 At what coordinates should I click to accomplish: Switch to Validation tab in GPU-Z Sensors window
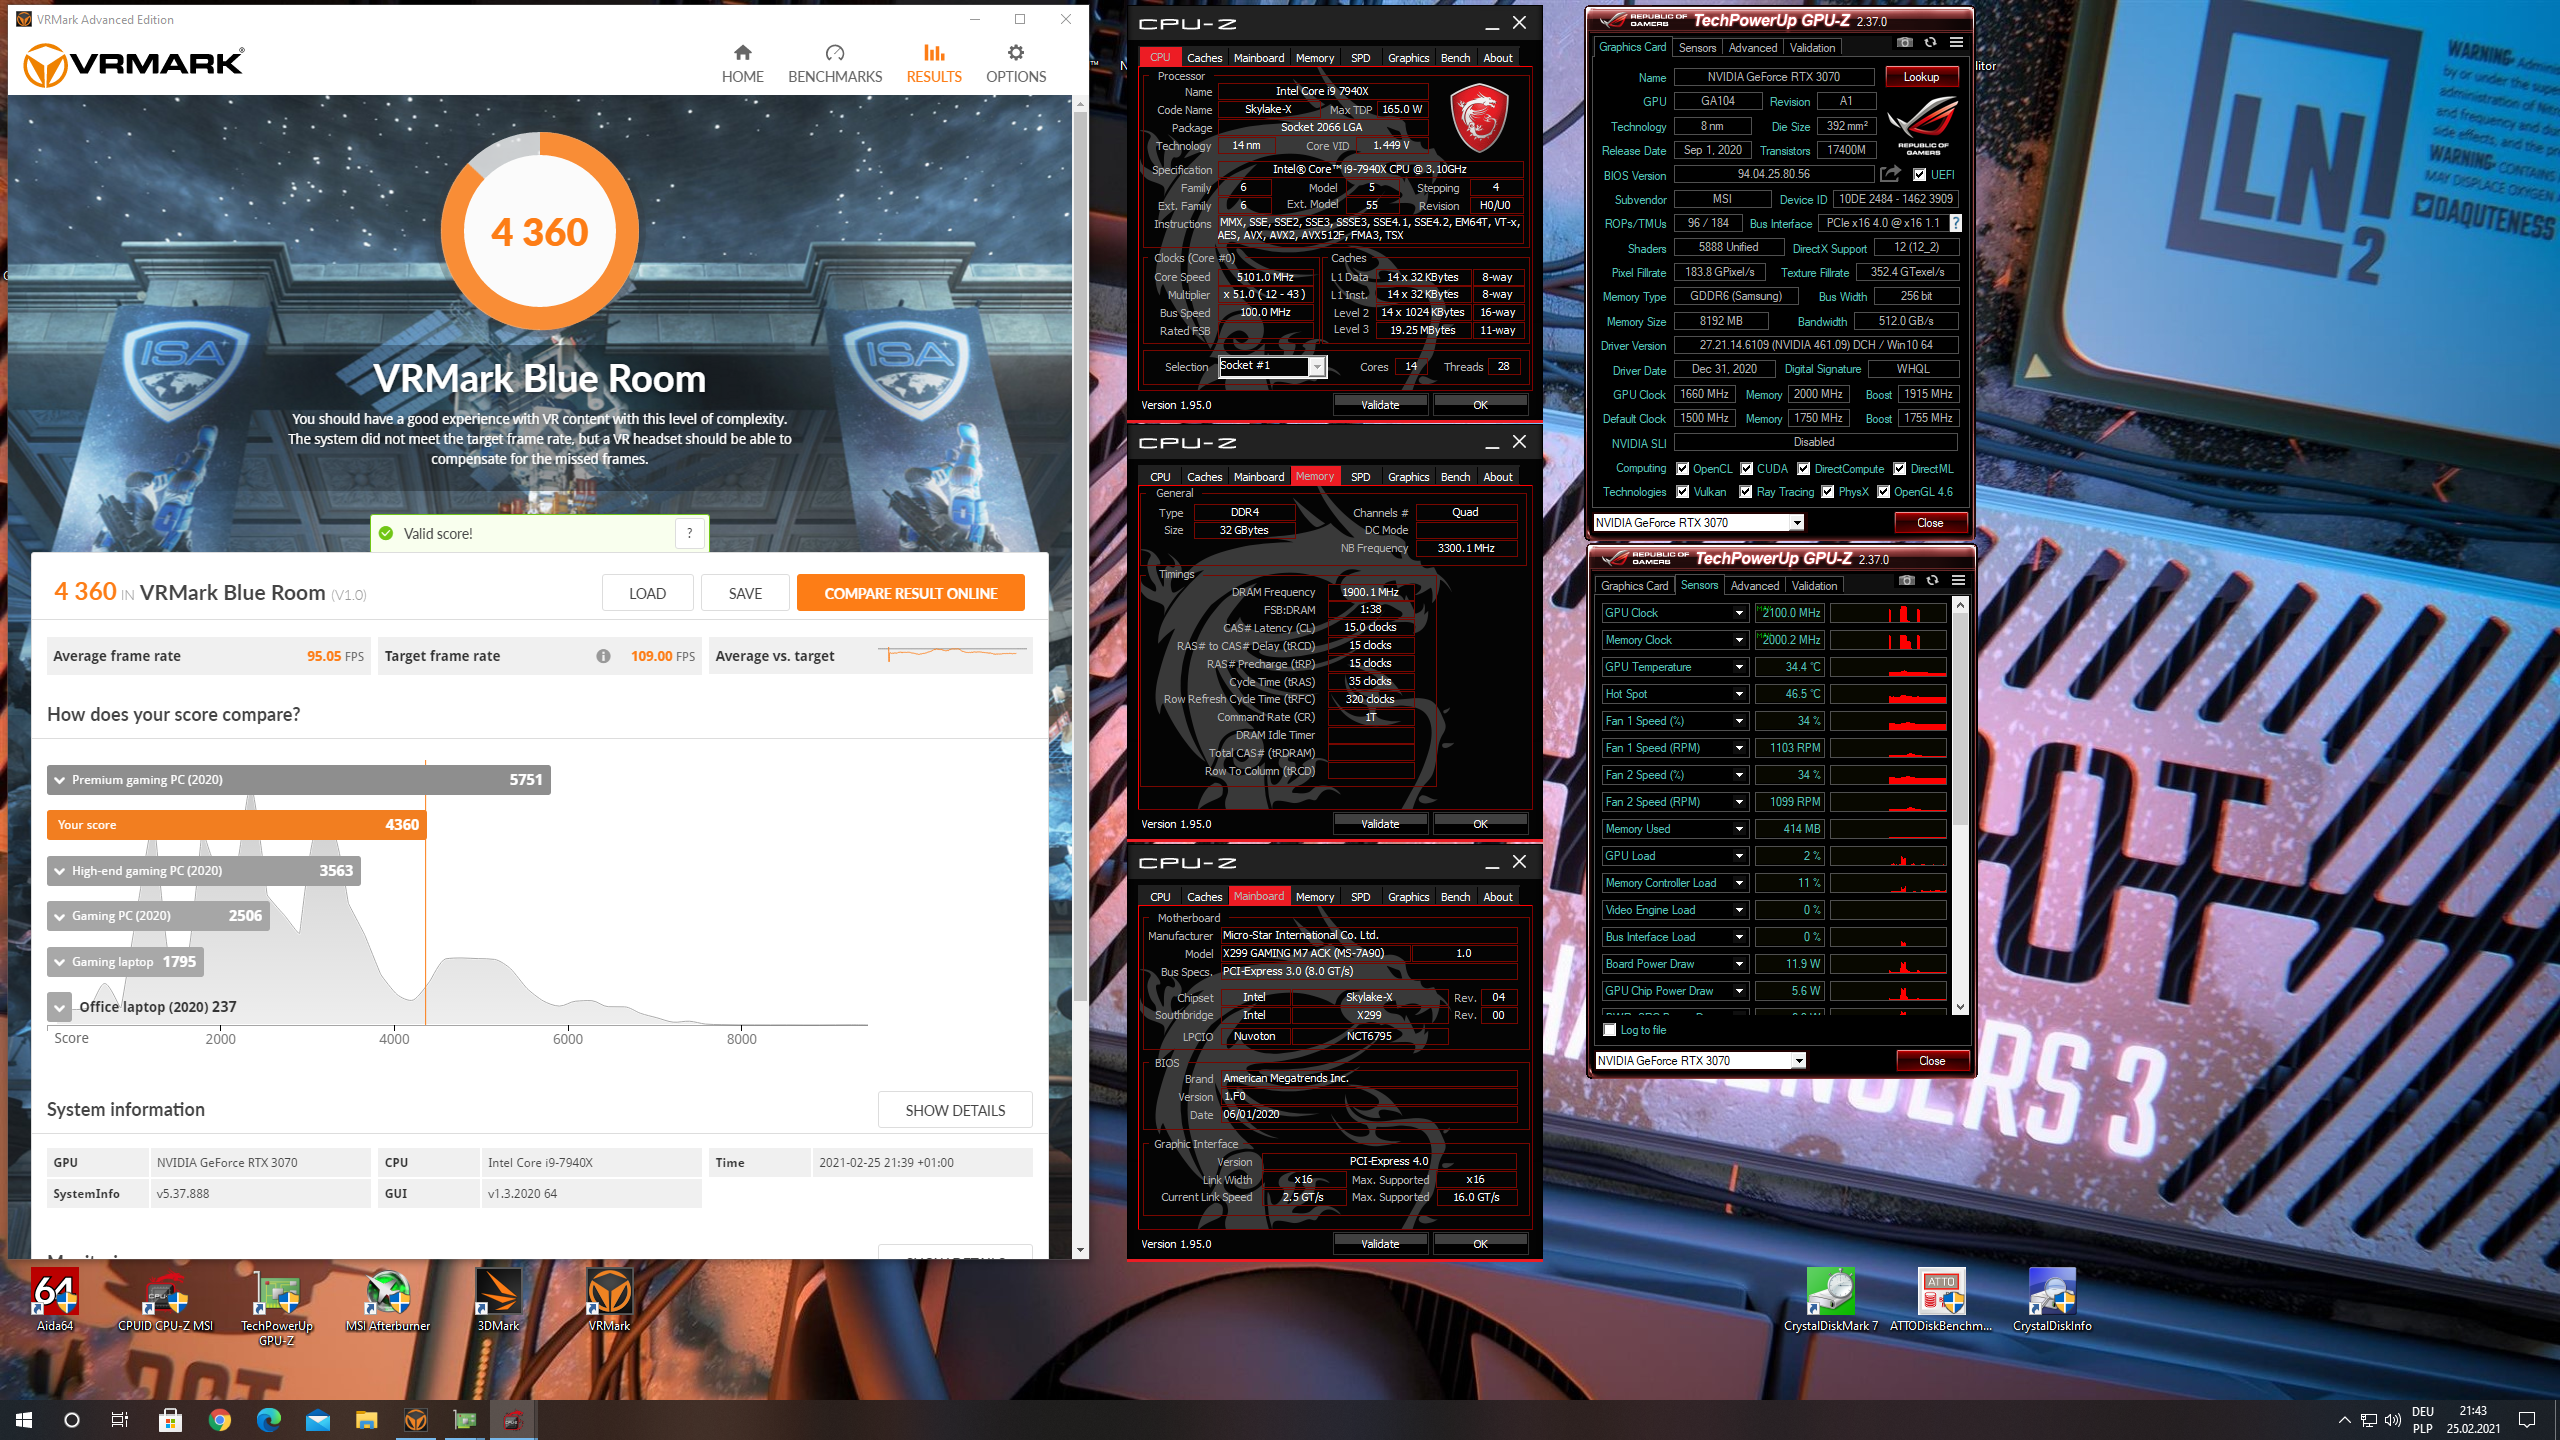(x=1814, y=586)
